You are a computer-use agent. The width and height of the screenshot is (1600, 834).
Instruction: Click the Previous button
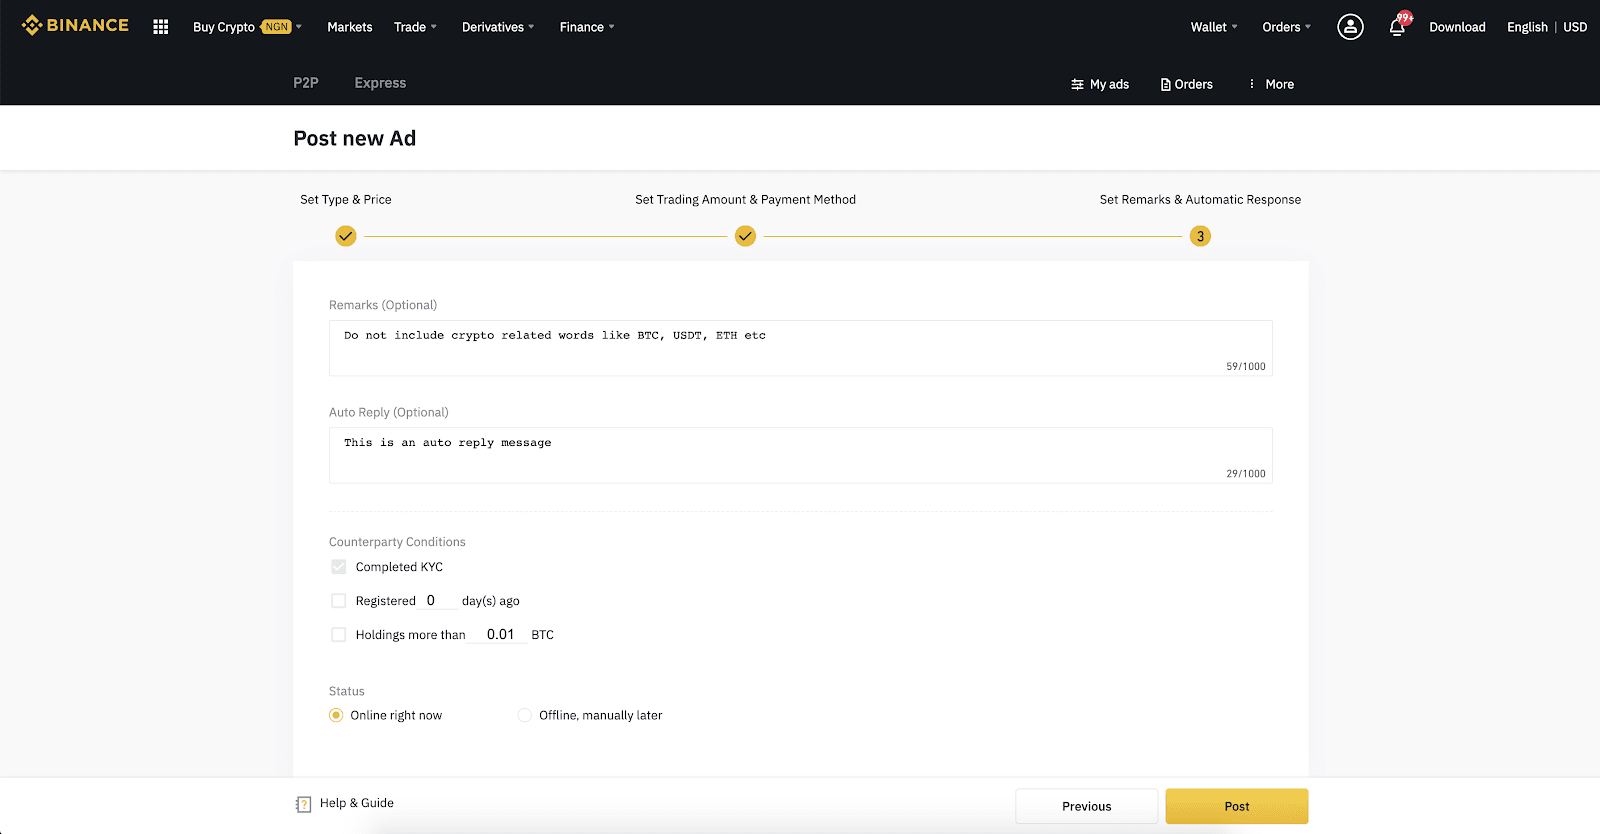[1087, 806]
